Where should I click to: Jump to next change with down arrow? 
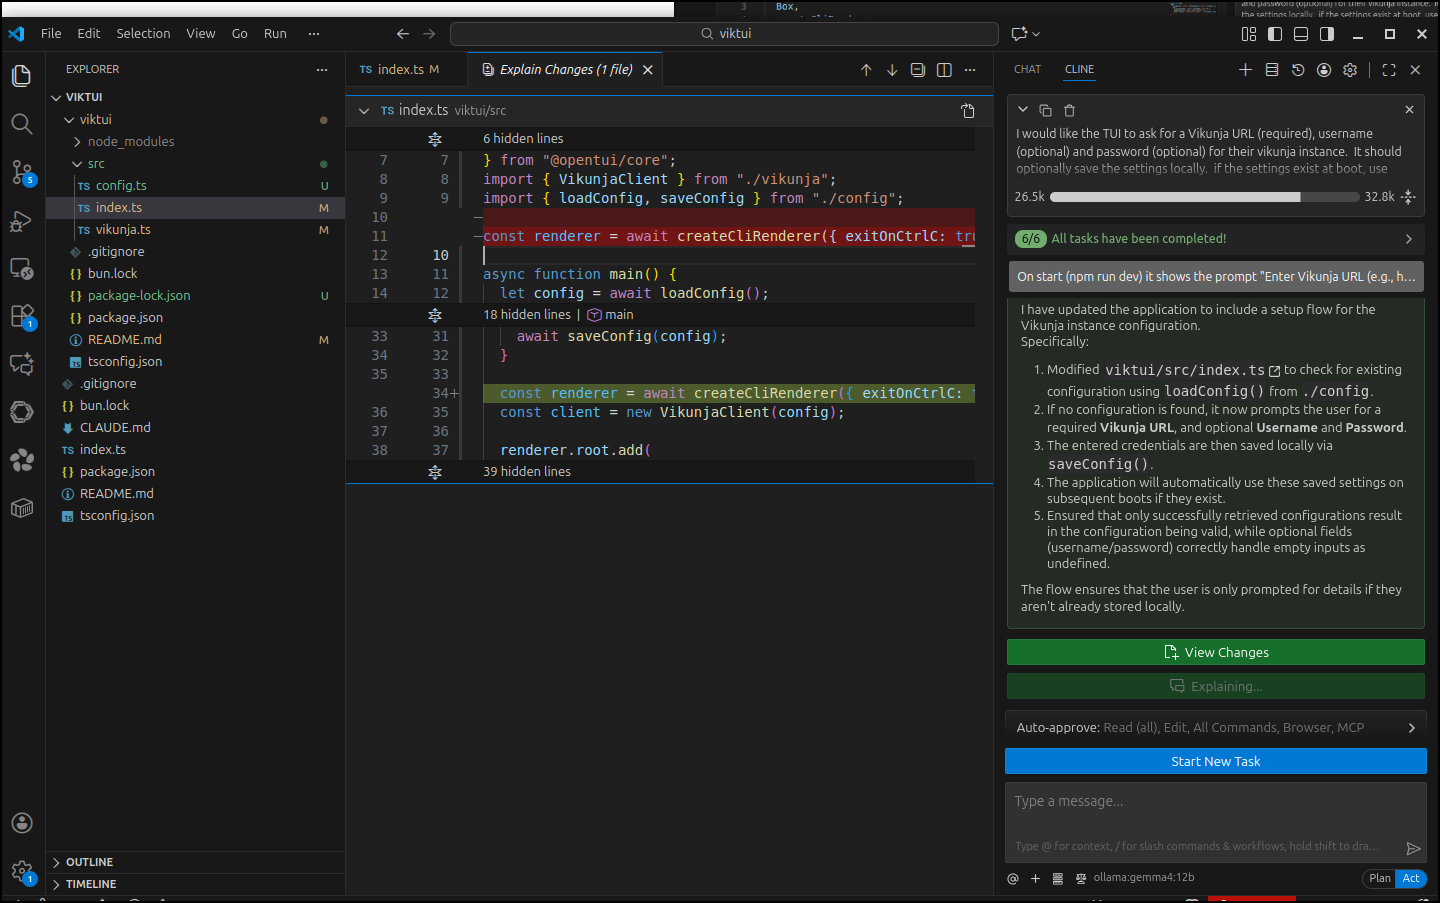pos(892,70)
